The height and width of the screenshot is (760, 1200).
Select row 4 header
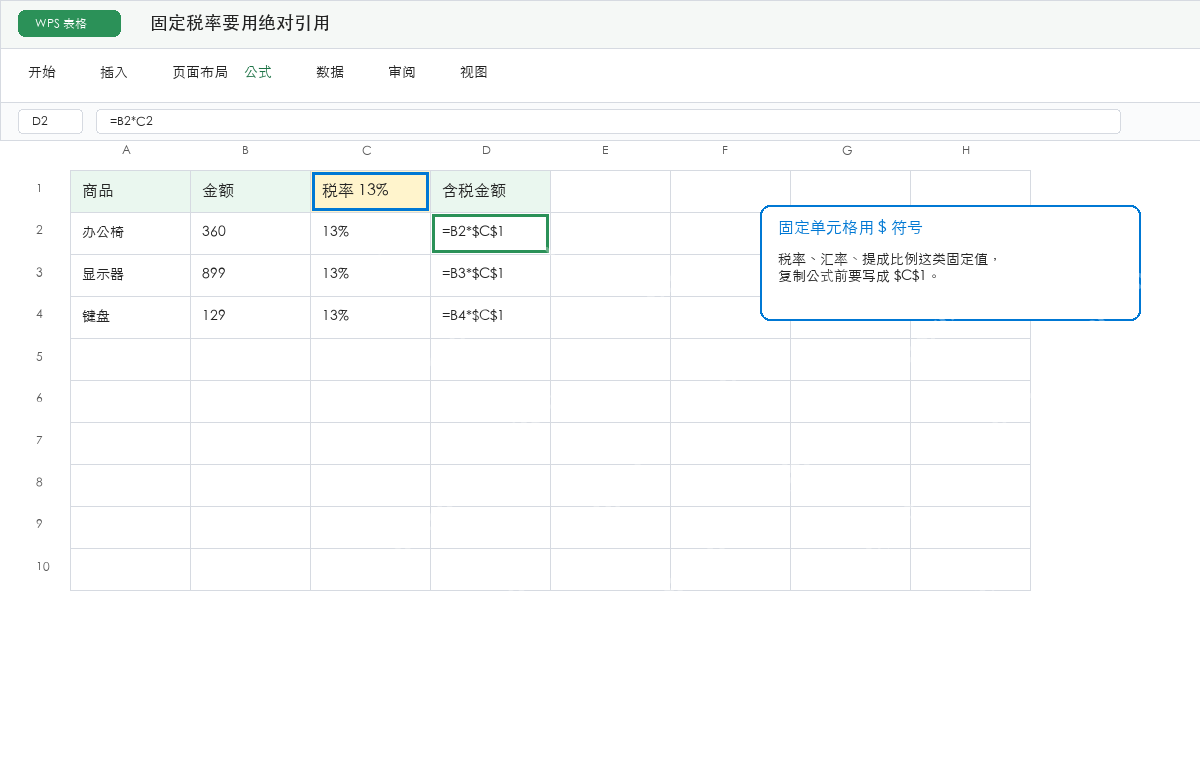tap(39, 314)
